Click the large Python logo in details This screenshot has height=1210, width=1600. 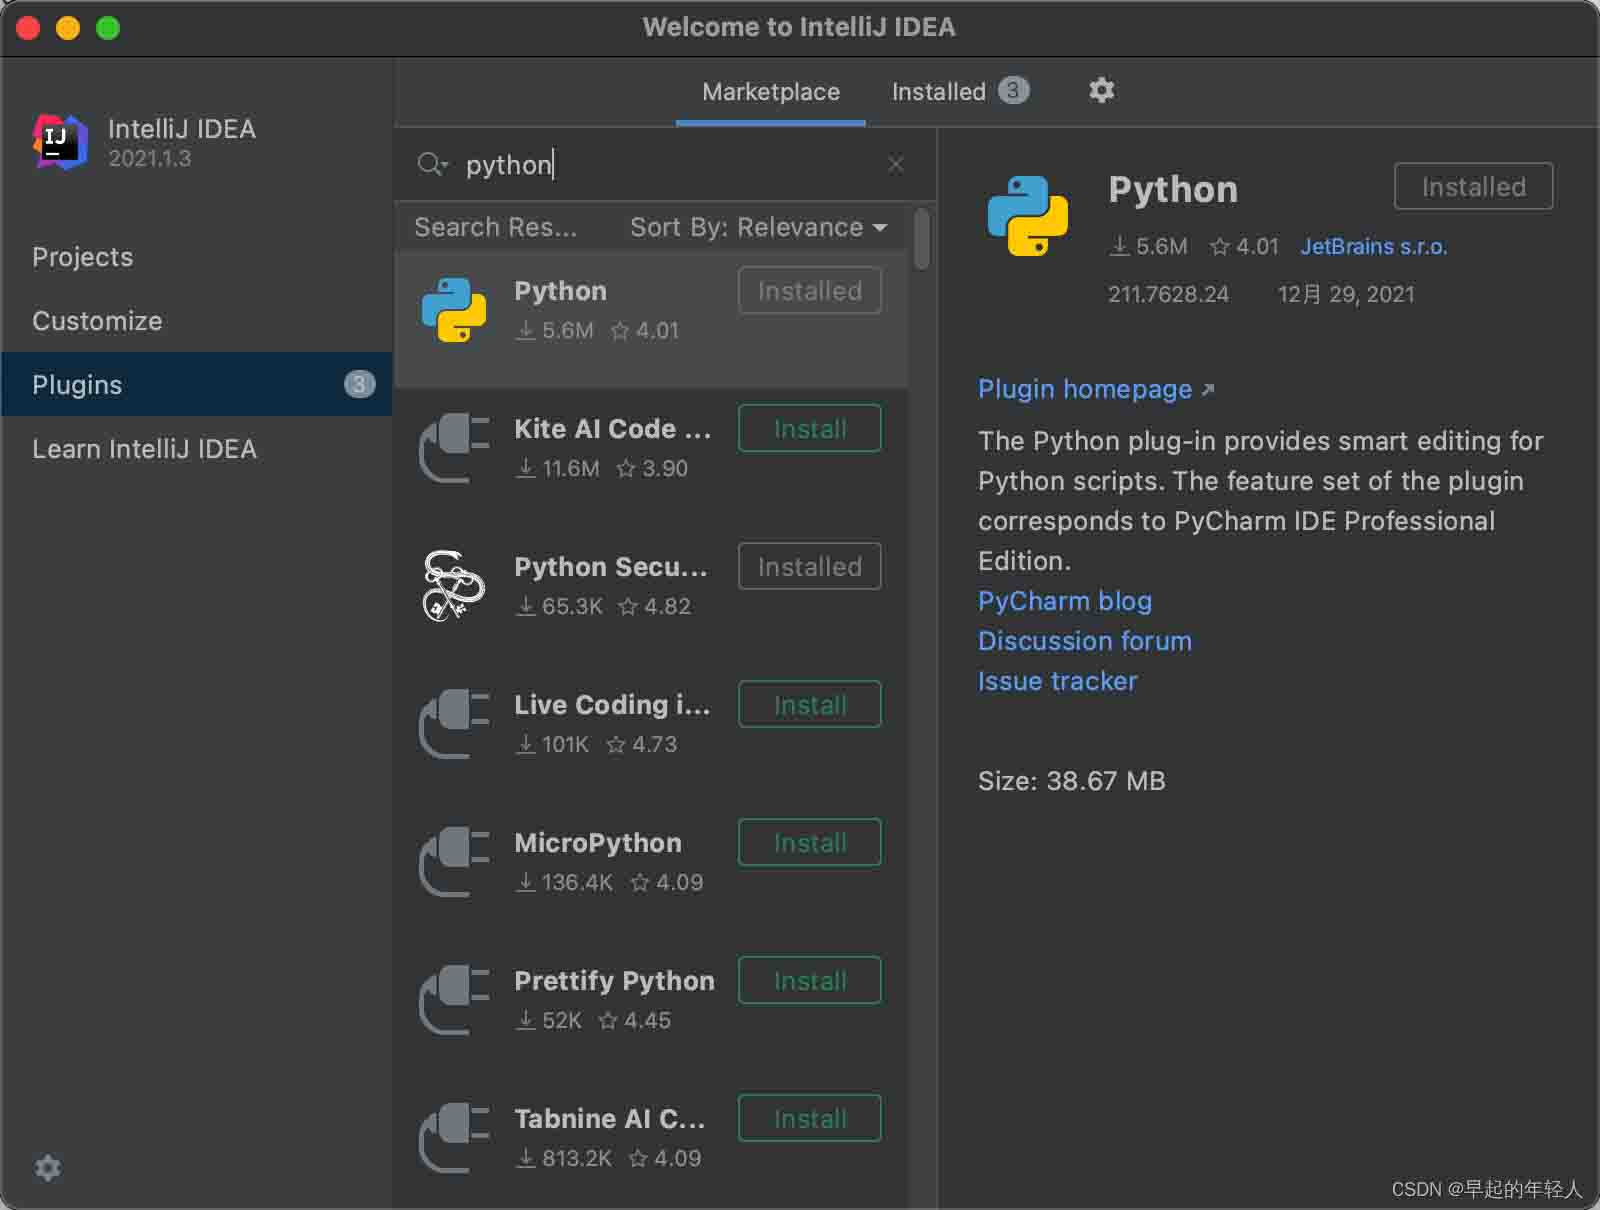(1028, 216)
